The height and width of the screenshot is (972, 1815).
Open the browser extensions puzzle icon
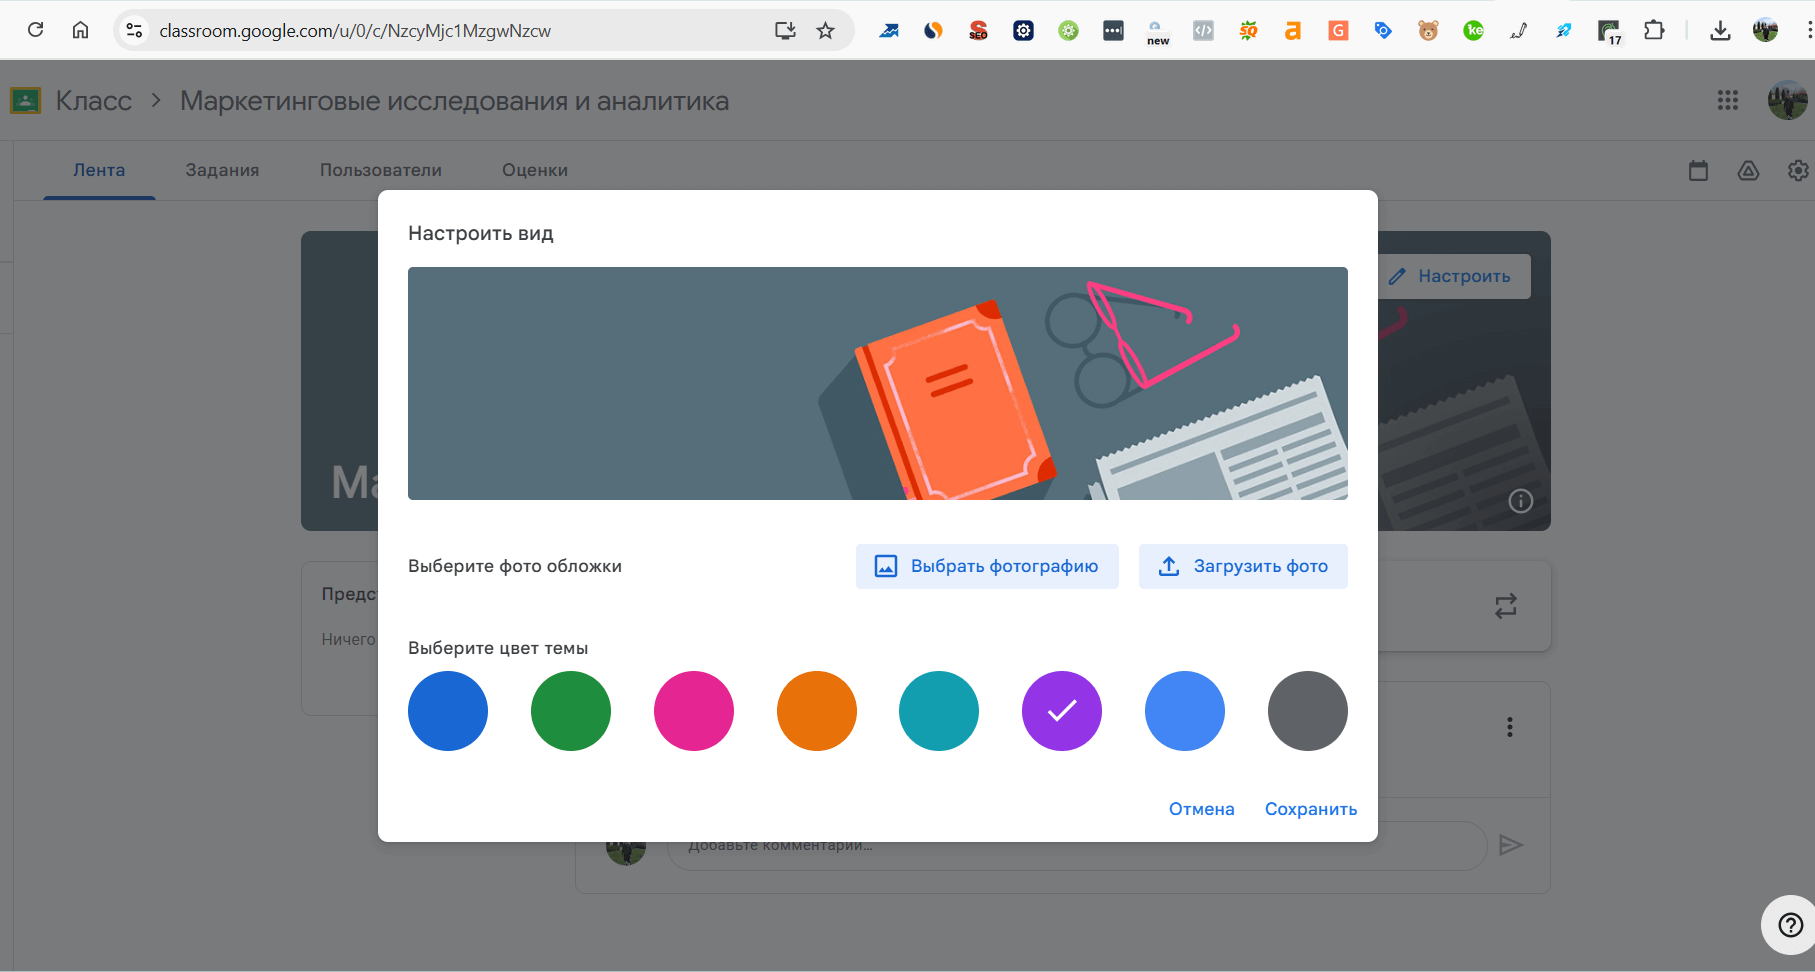[1654, 31]
